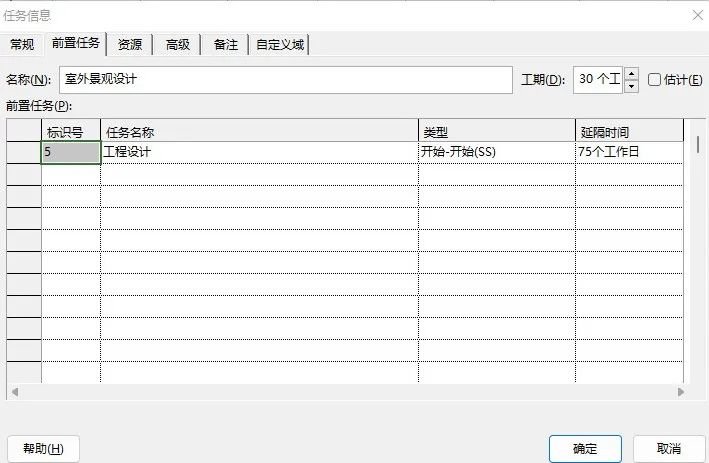Decrease duration with the down spinner arrow
The width and height of the screenshot is (709, 463).
click(632, 86)
